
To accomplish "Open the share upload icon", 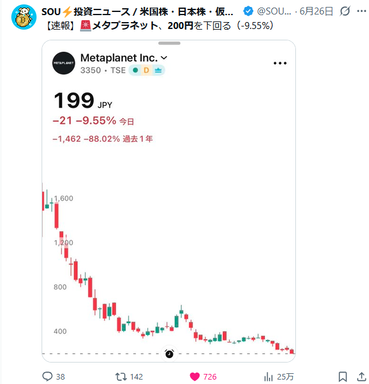I will click(x=362, y=377).
